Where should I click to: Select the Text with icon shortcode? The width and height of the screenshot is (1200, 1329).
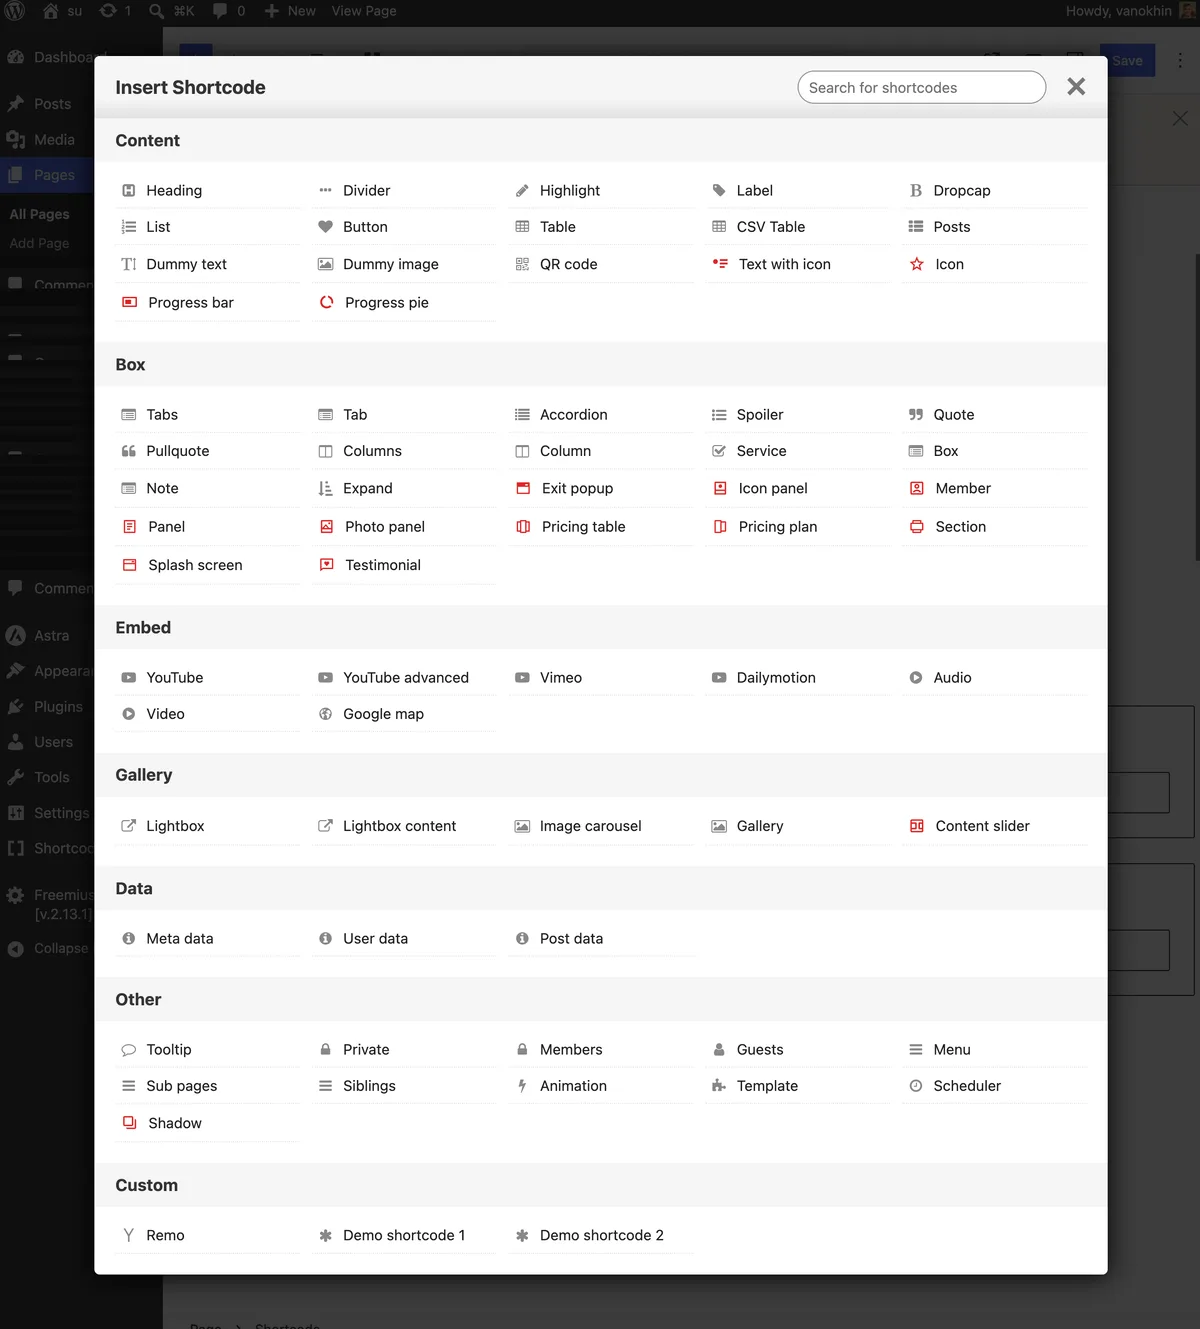(x=798, y=264)
